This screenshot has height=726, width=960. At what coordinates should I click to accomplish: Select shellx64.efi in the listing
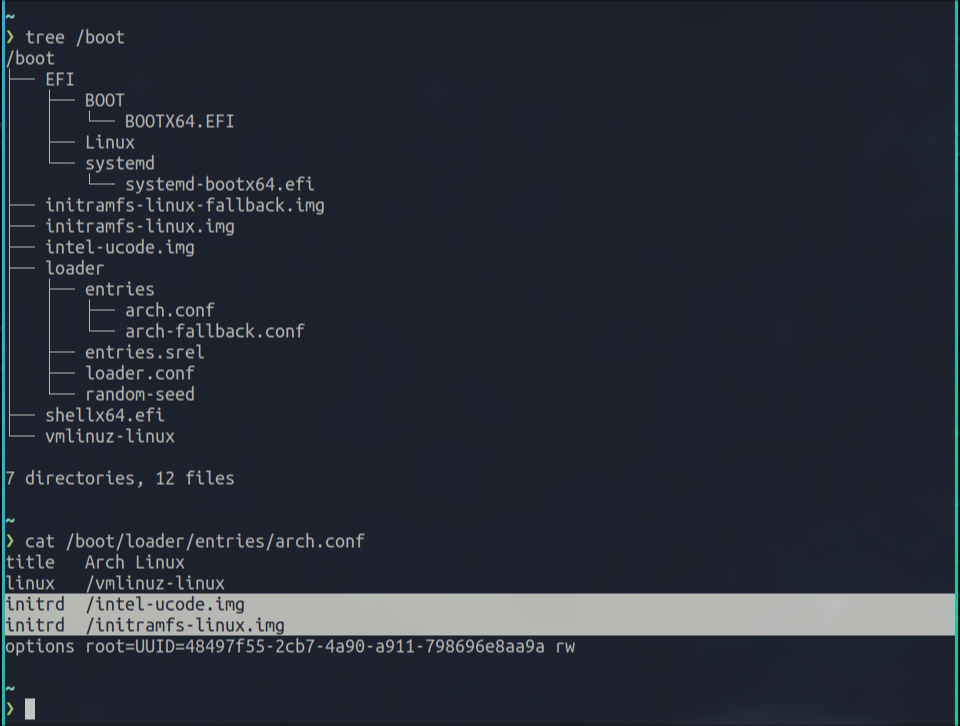click(105, 416)
